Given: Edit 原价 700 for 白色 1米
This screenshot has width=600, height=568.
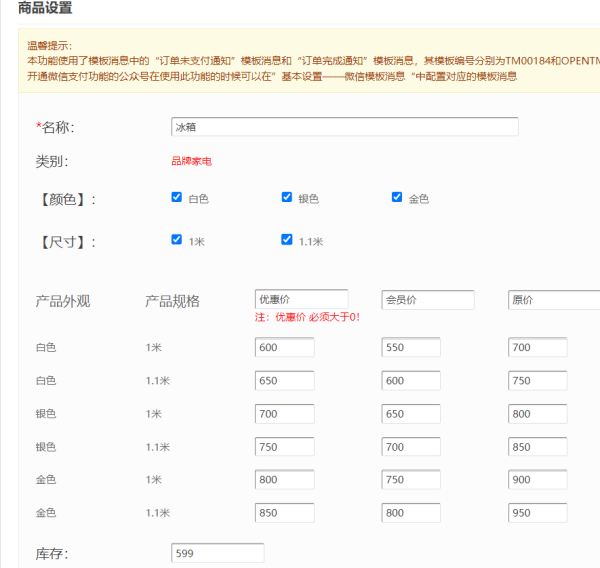Looking at the screenshot, I should point(538,347).
